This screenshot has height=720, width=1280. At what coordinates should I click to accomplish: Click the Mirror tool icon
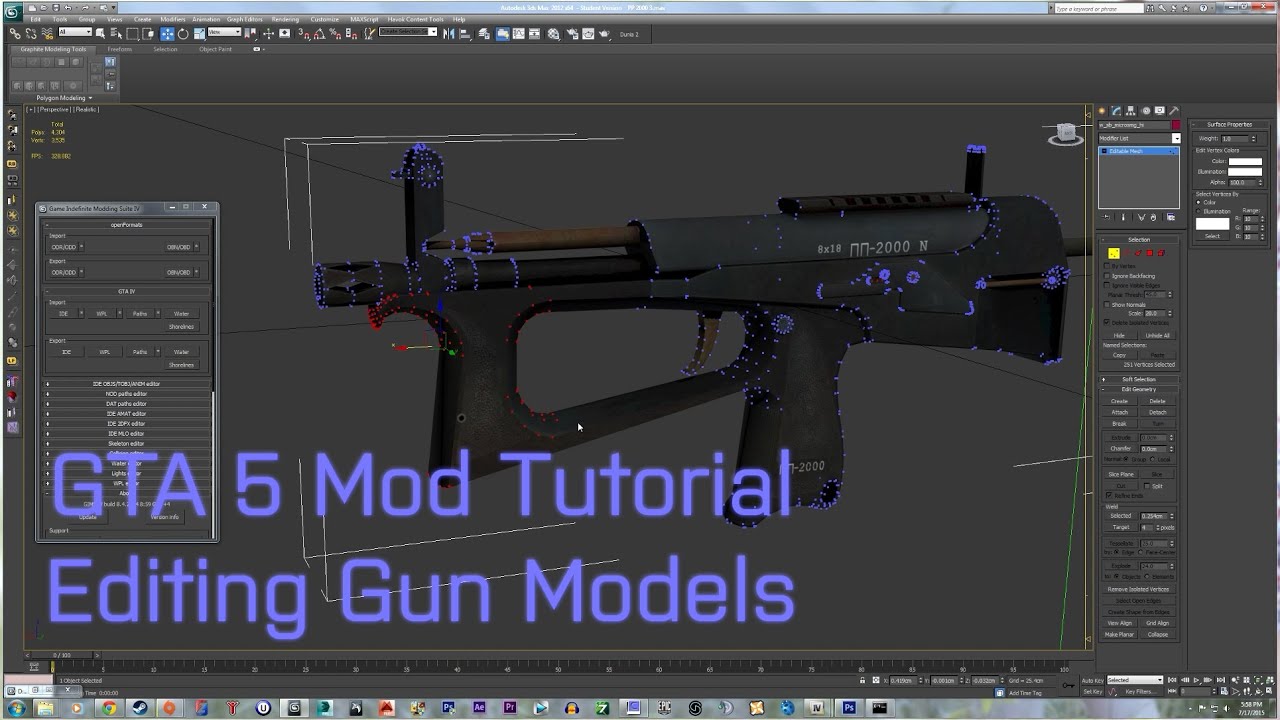[448, 34]
